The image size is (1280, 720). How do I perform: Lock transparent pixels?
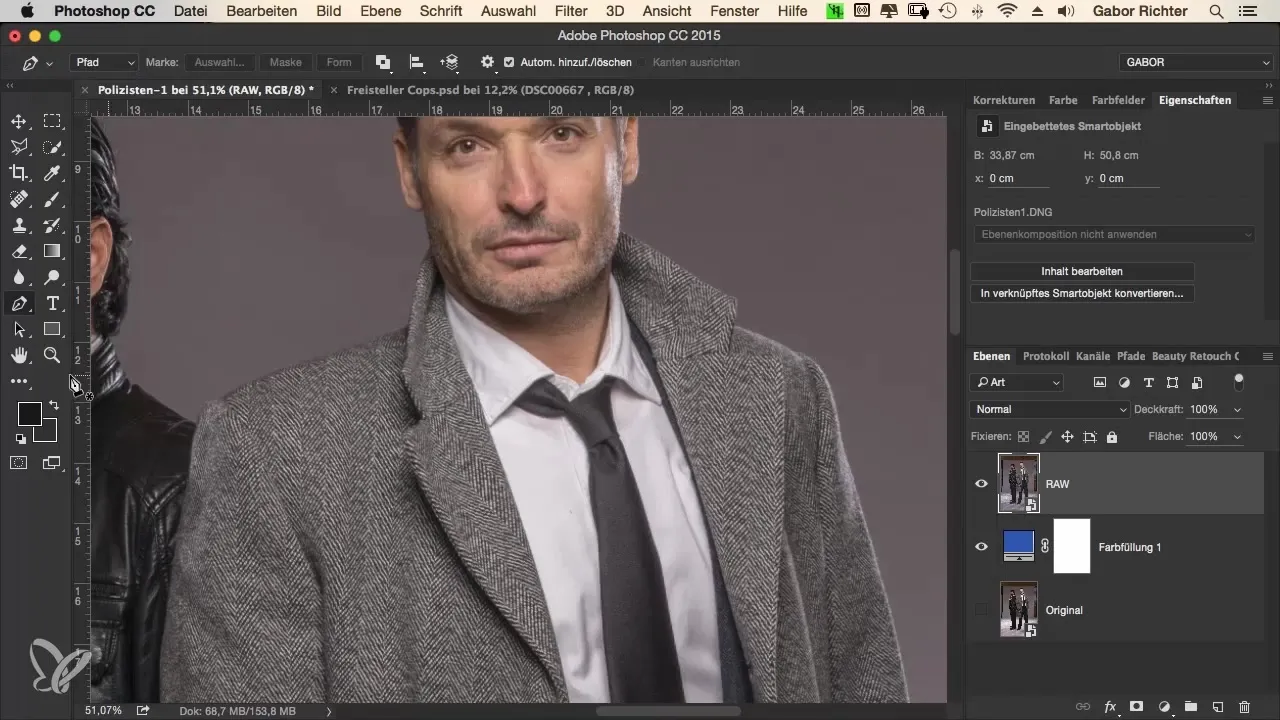tap(1023, 437)
